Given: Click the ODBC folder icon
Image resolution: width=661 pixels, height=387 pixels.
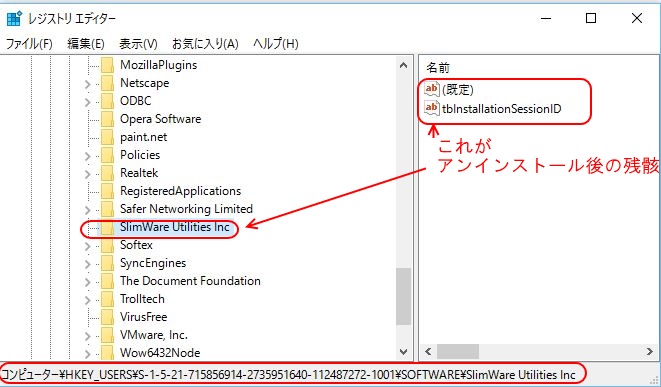Looking at the screenshot, I should [107, 101].
